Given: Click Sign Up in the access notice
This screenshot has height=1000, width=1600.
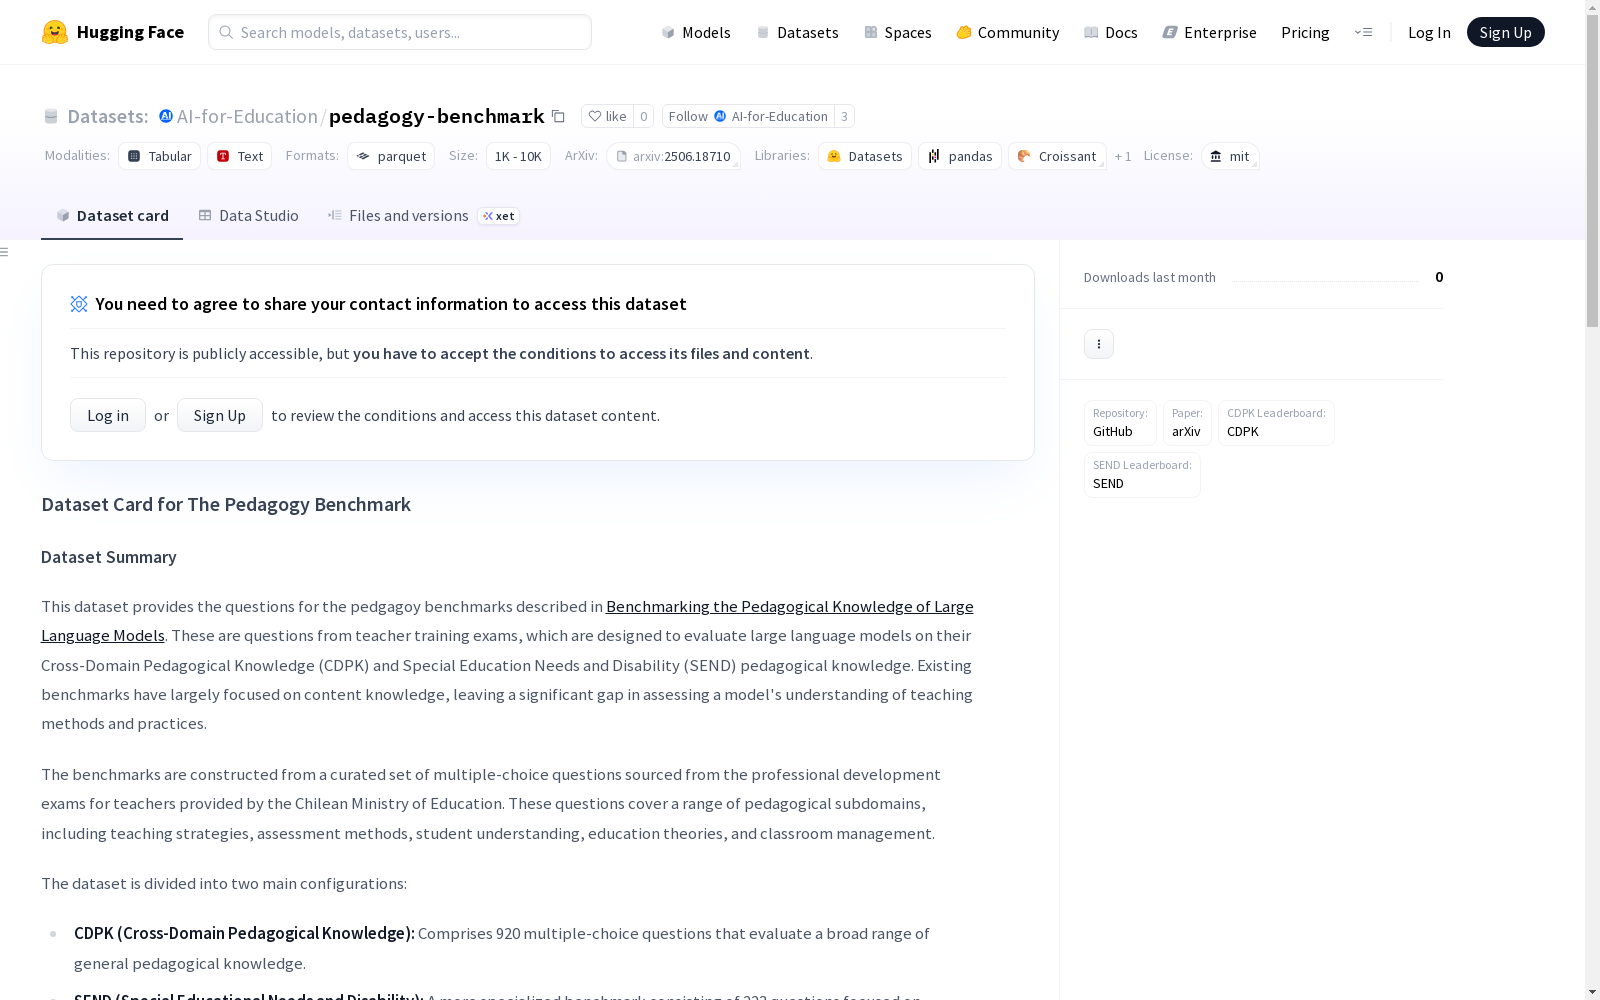Looking at the screenshot, I should [220, 415].
